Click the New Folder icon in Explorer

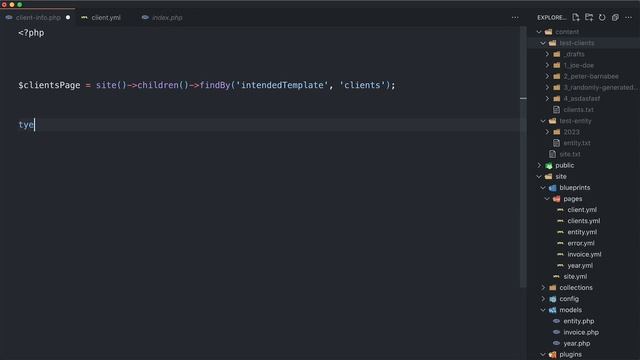(x=589, y=17)
